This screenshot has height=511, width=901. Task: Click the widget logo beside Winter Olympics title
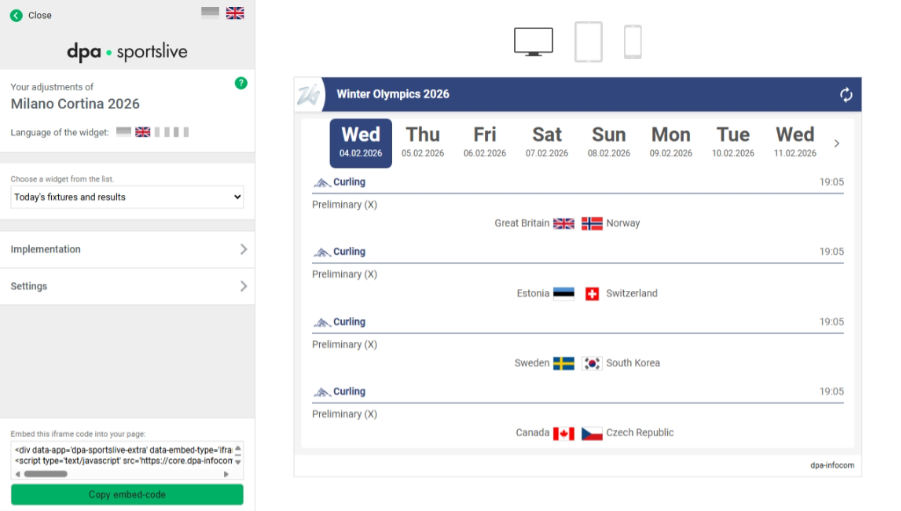[x=309, y=95]
